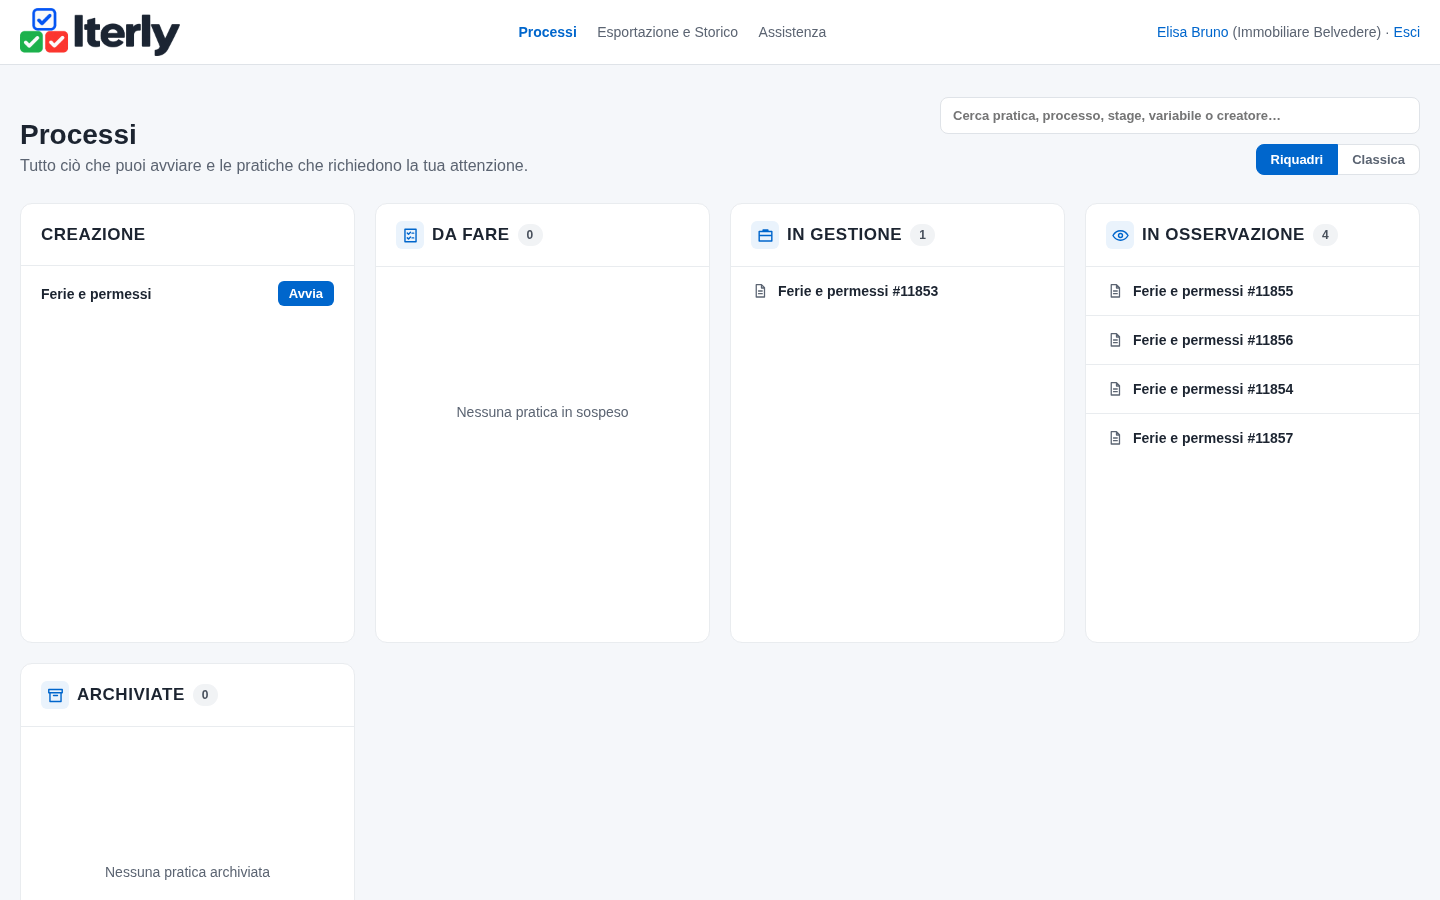Click document icon beside Ferie e permessi #11857
This screenshot has height=900, width=1440.
pyautogui.click(x=1115, y=438)
